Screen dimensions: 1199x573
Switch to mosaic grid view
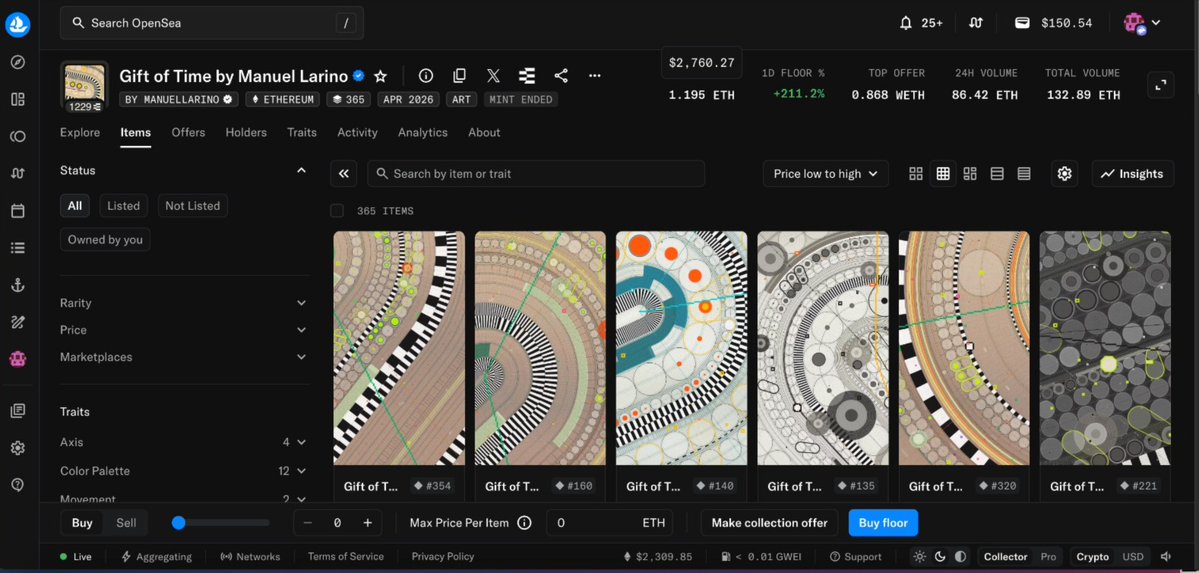click(x=970, y=174)
